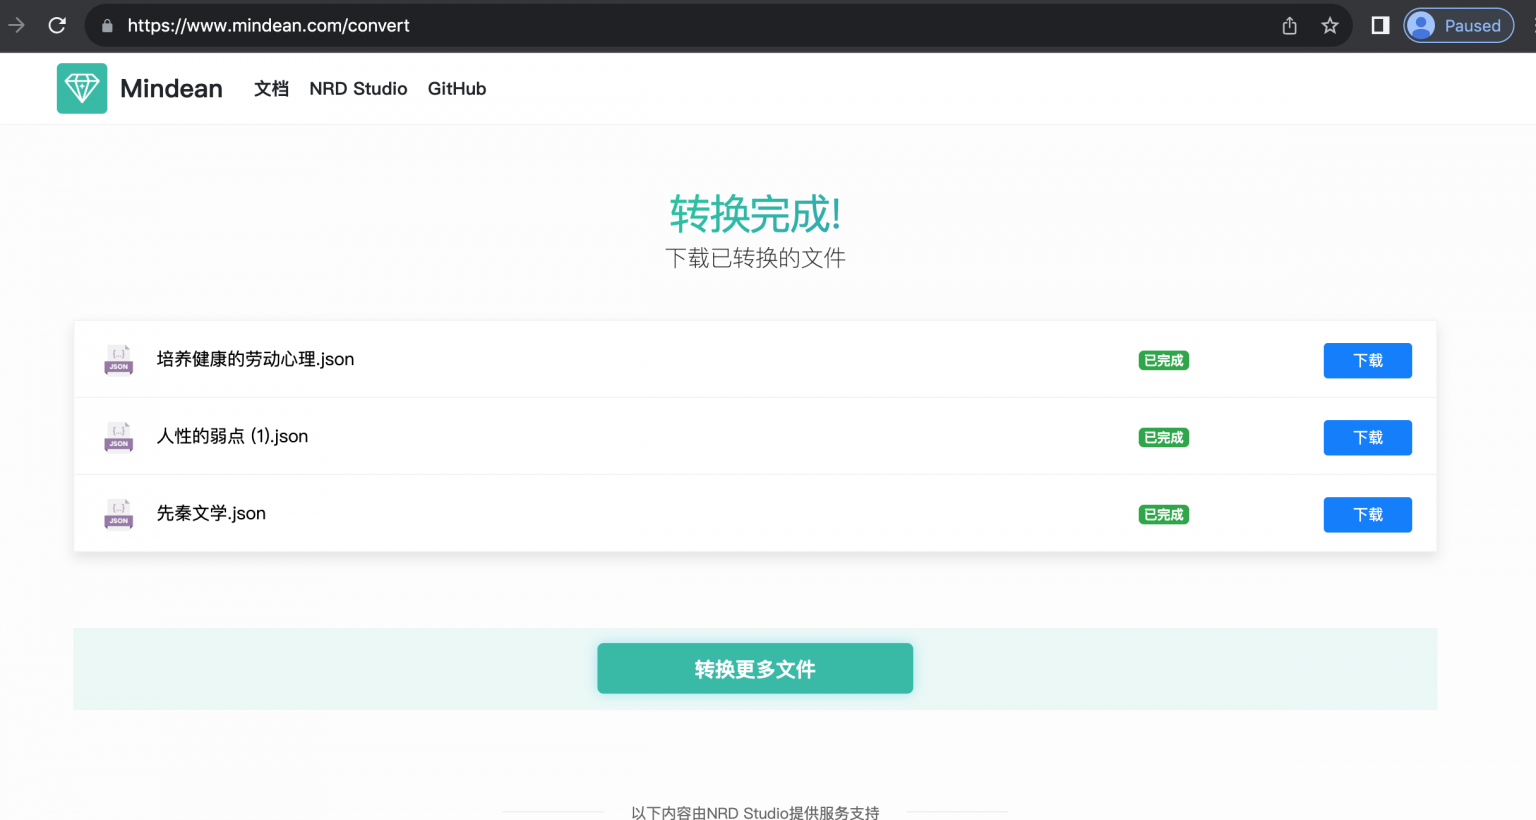Click the 已完成 status badge for 先秦文学.json
Screen dimensions: 1536x820
pyautogui.click(x=1163, y=514)
